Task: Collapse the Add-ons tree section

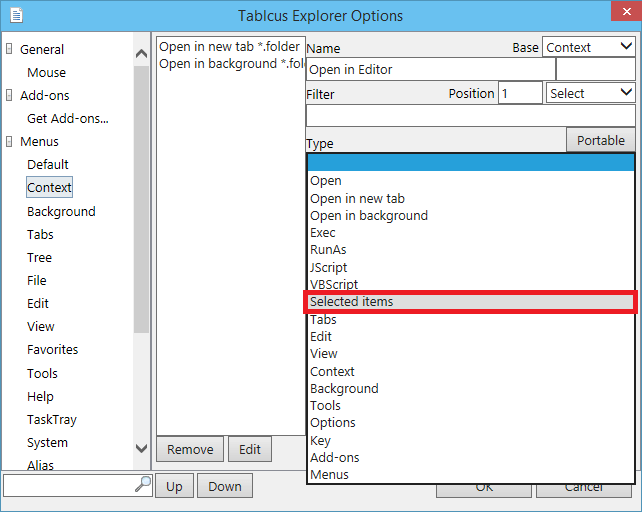Action: click(x=9, y=95)
